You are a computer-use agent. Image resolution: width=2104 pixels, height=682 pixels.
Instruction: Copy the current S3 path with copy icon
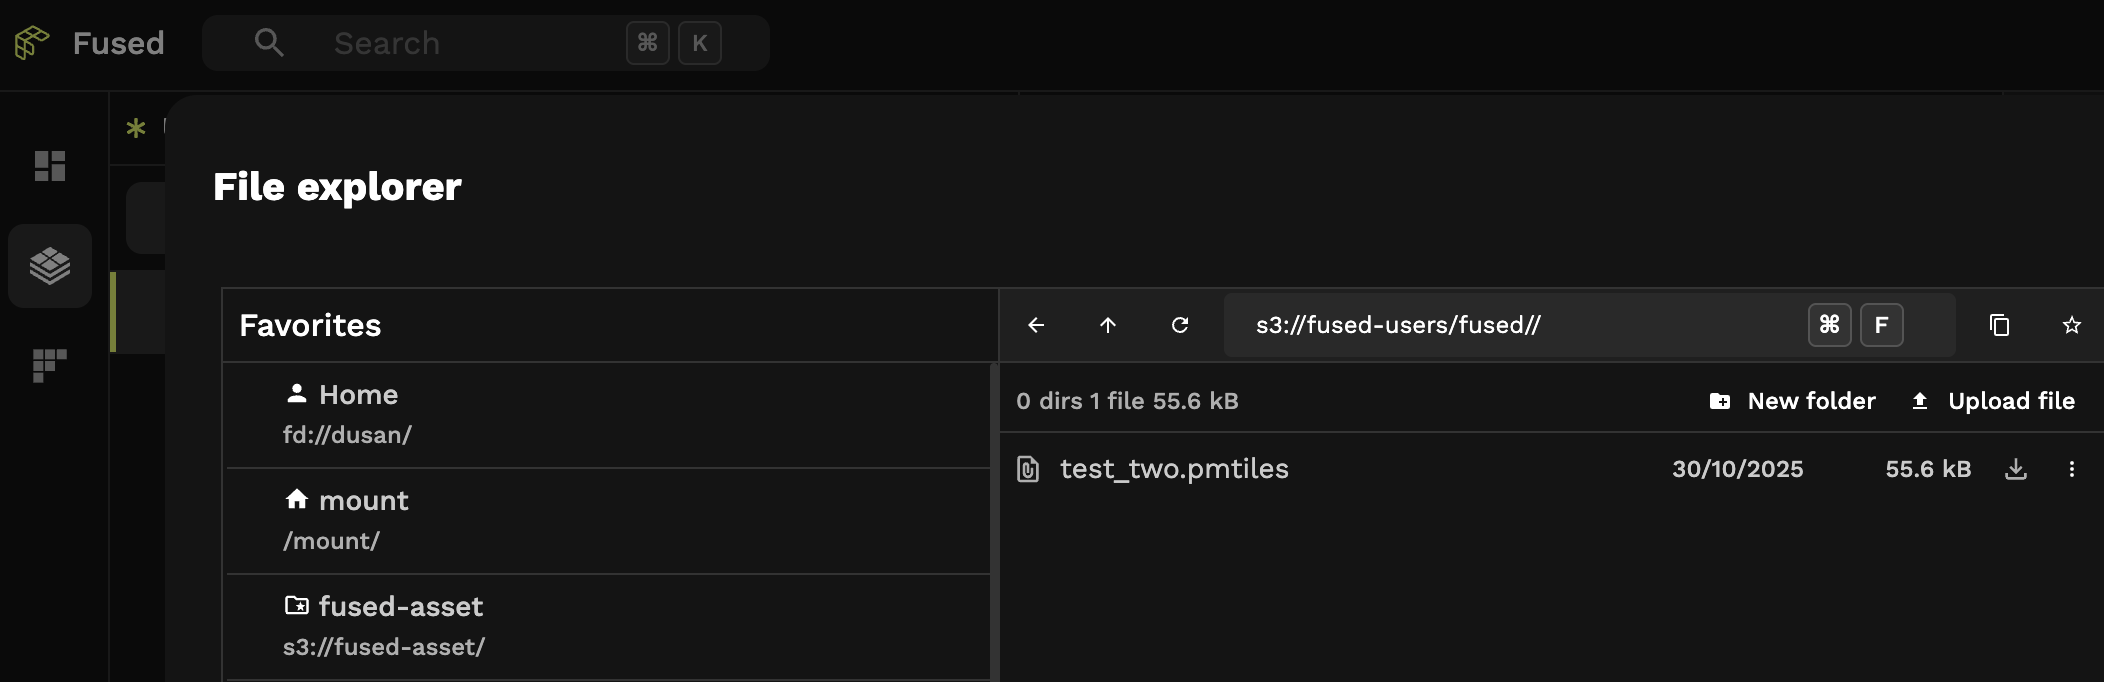click(x=1999, y=325)
